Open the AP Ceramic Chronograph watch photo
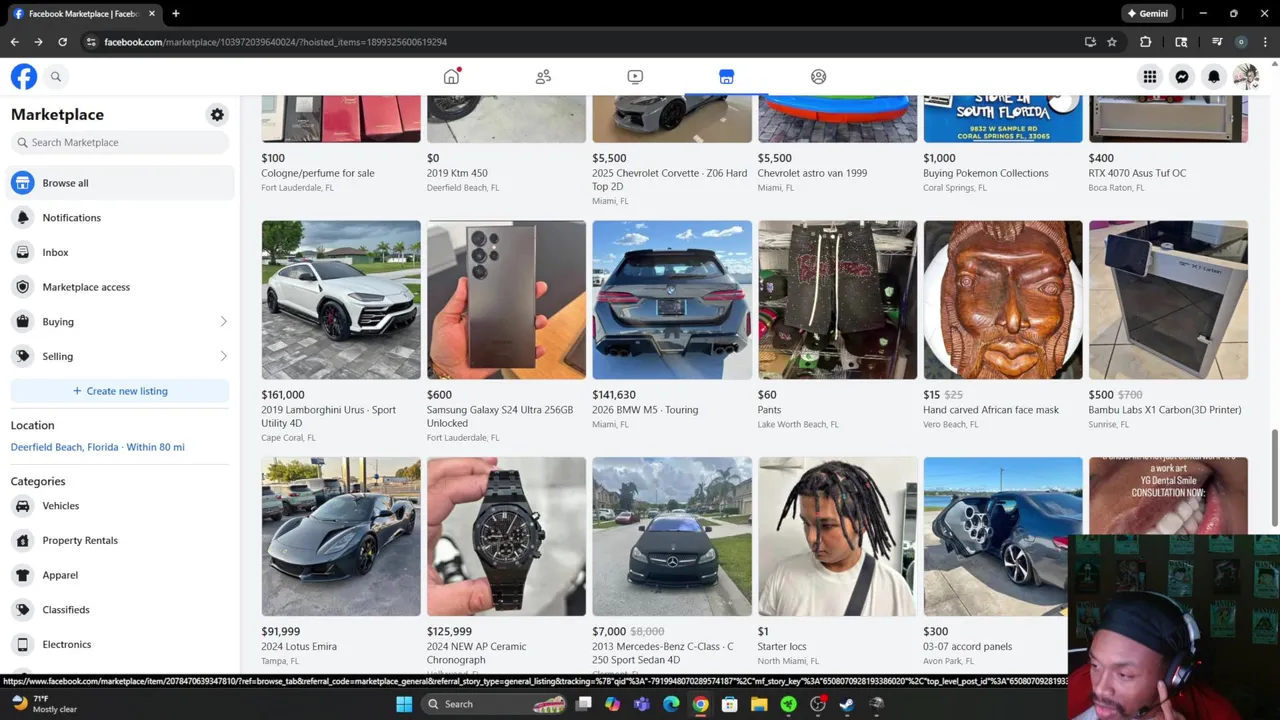 point(506,537)
